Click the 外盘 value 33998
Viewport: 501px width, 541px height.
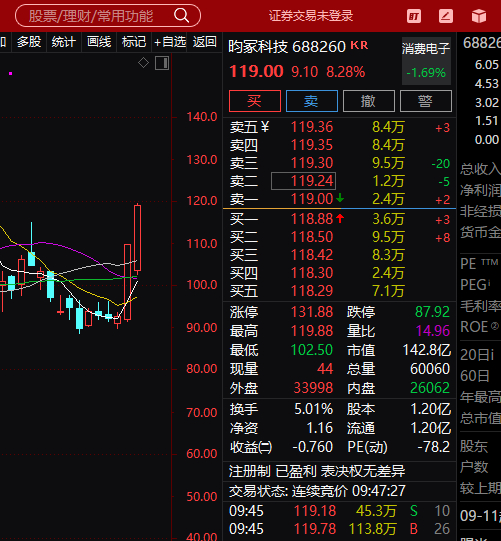click(313, 388)
